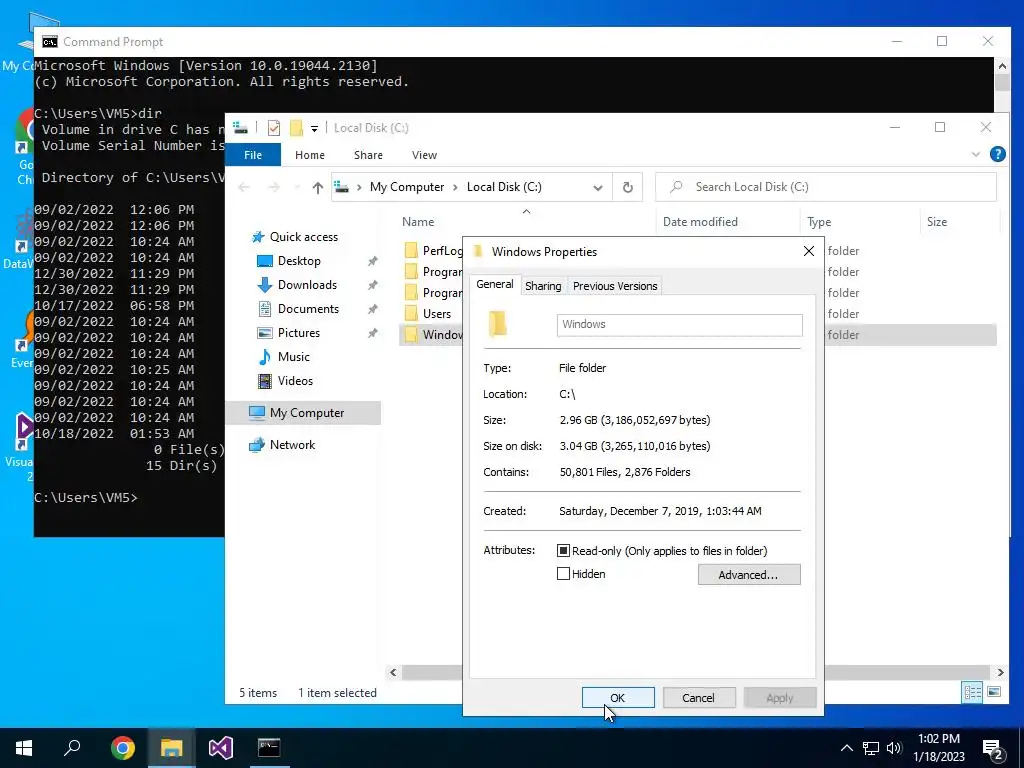This screenshot has height=768, width=1024.
Task: Click File Explorer taskbar icon
Action: [x=171, y=748]
